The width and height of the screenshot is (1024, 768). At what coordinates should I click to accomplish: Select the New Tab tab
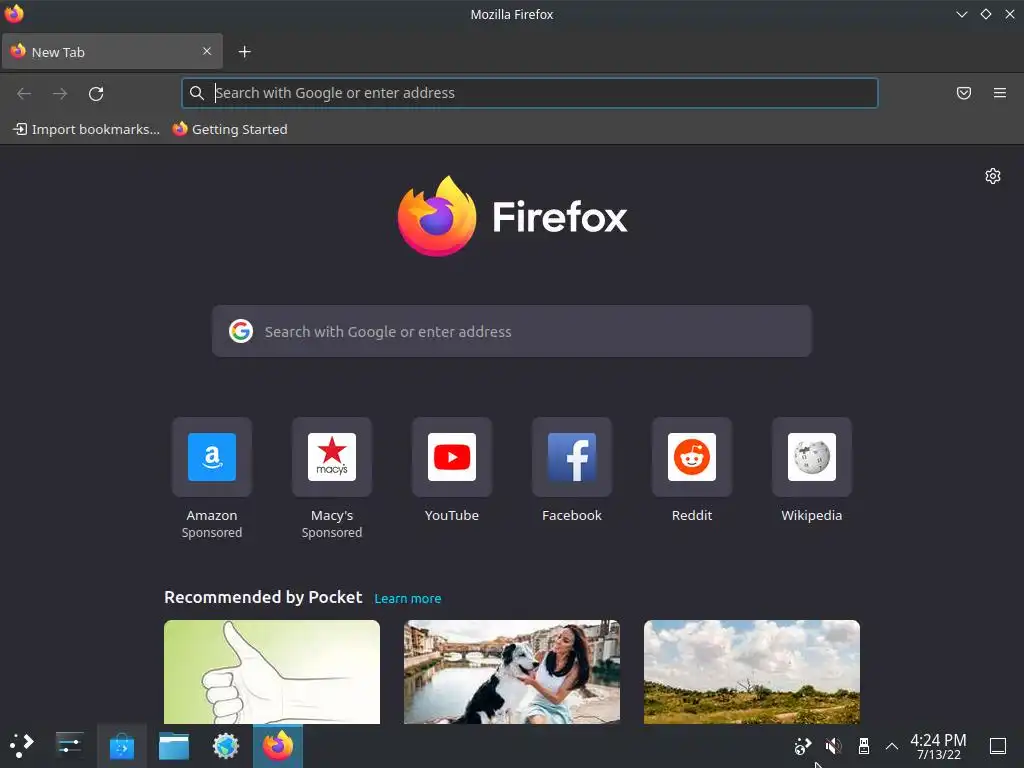tap(112, 52)
